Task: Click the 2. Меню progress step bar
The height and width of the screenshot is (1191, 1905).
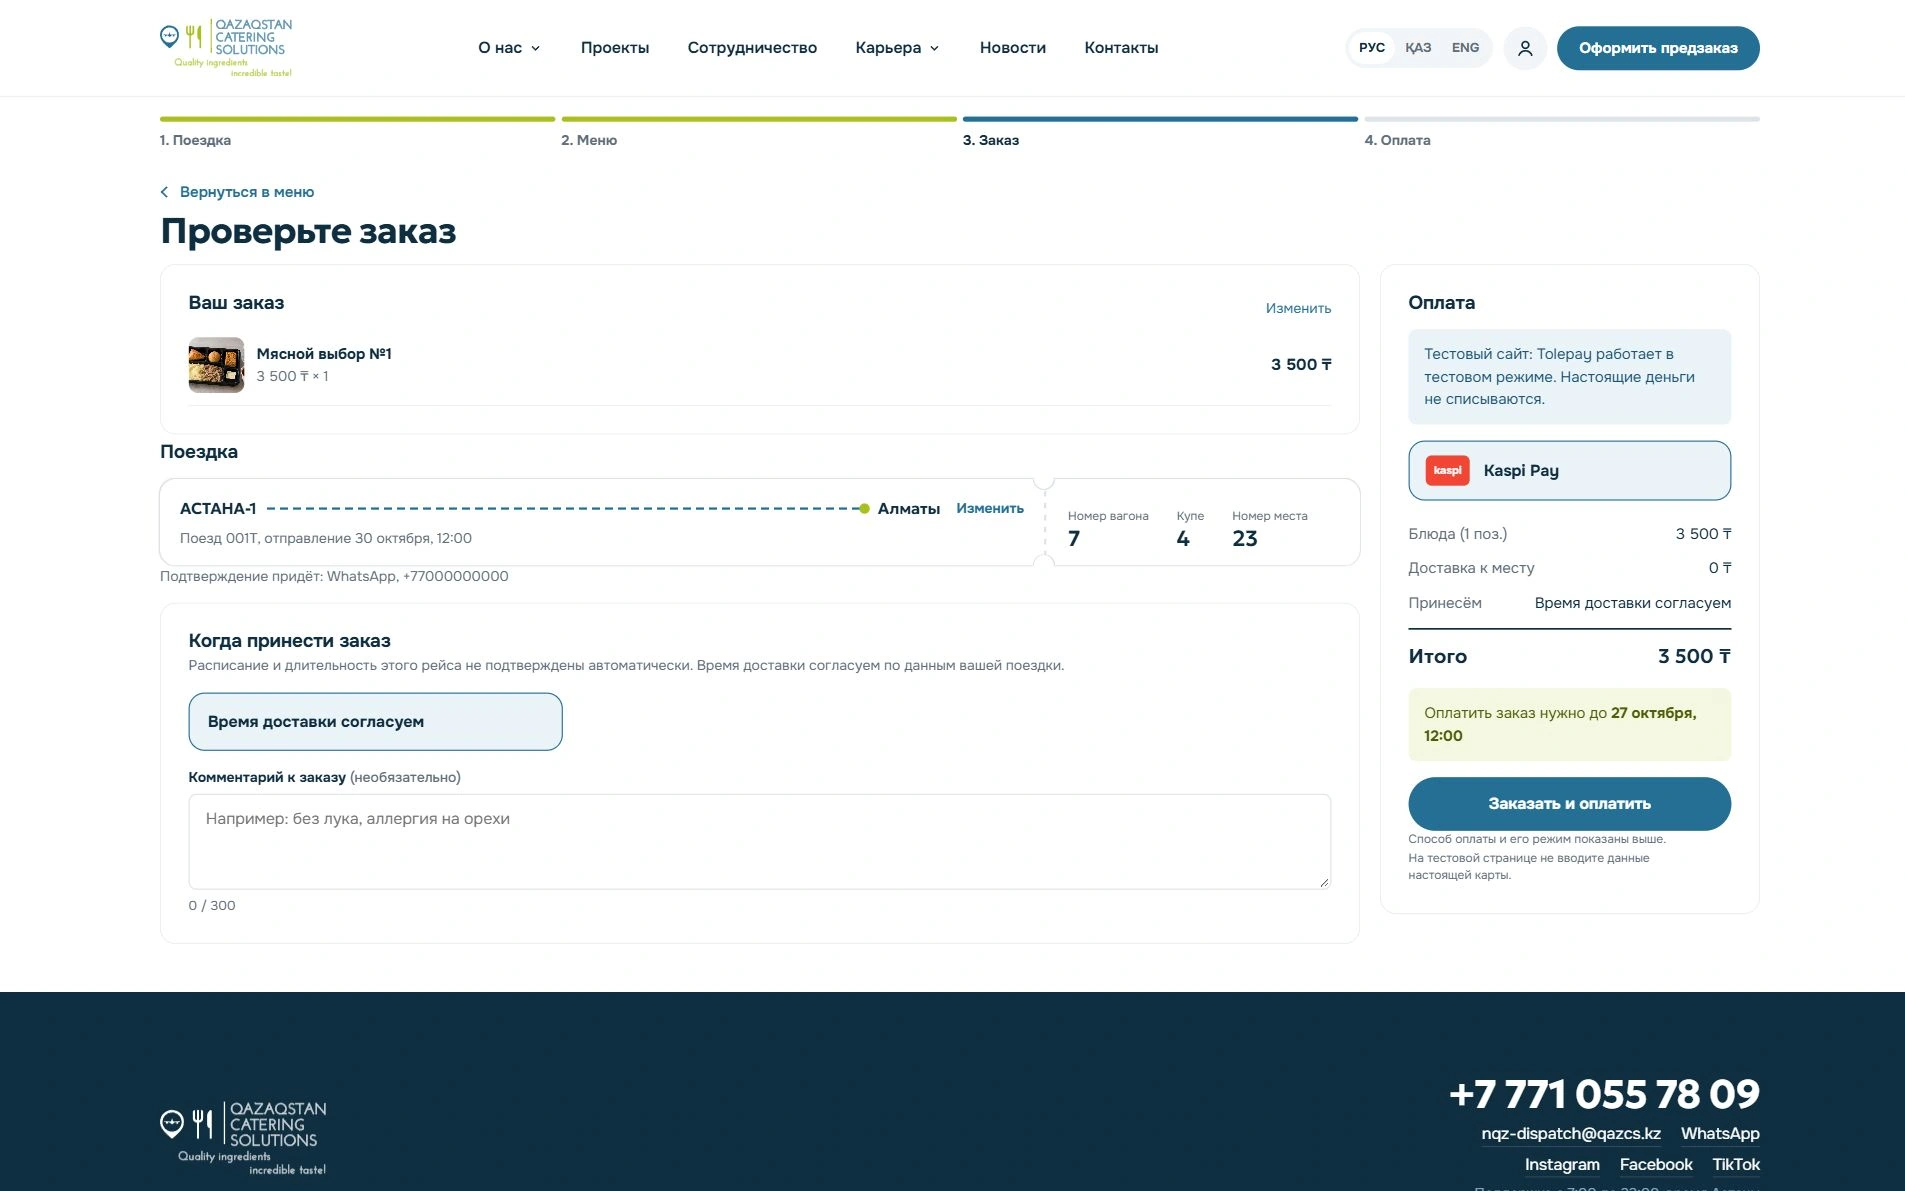Action: coord(758,119)
